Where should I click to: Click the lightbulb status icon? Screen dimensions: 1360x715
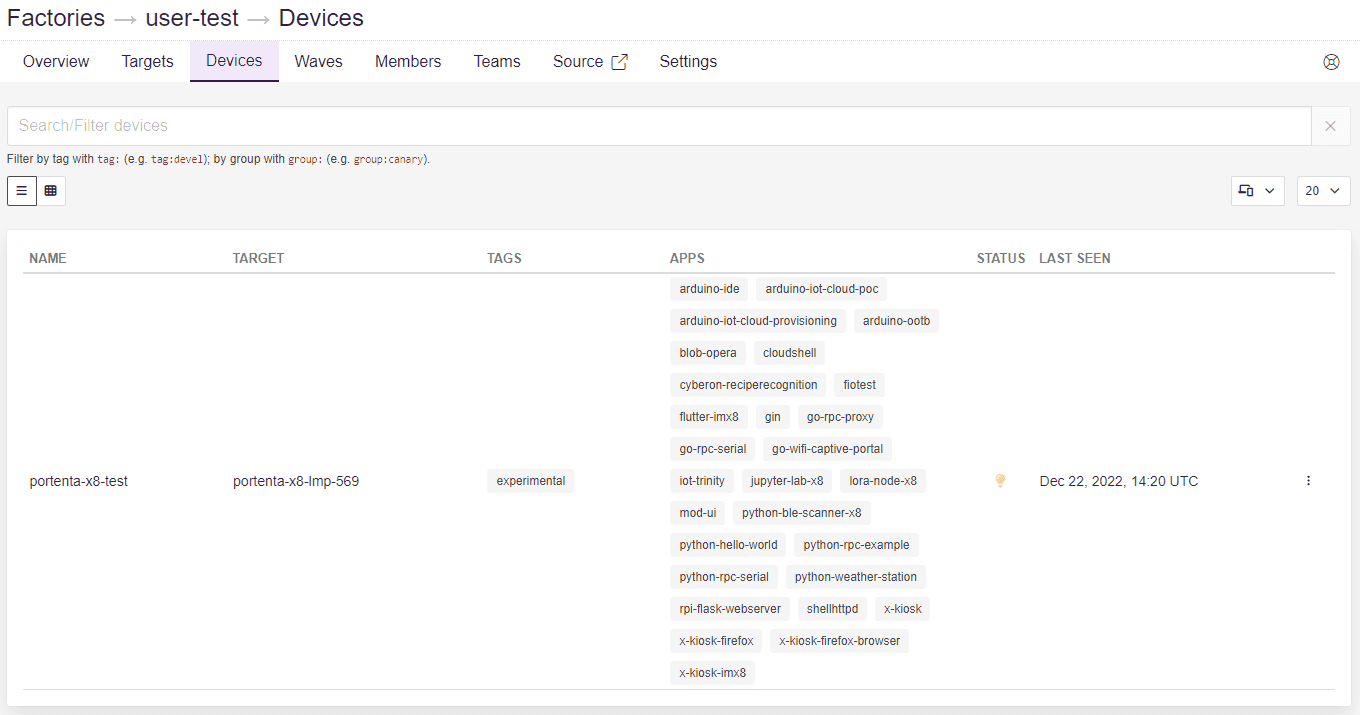pos(999,481)
